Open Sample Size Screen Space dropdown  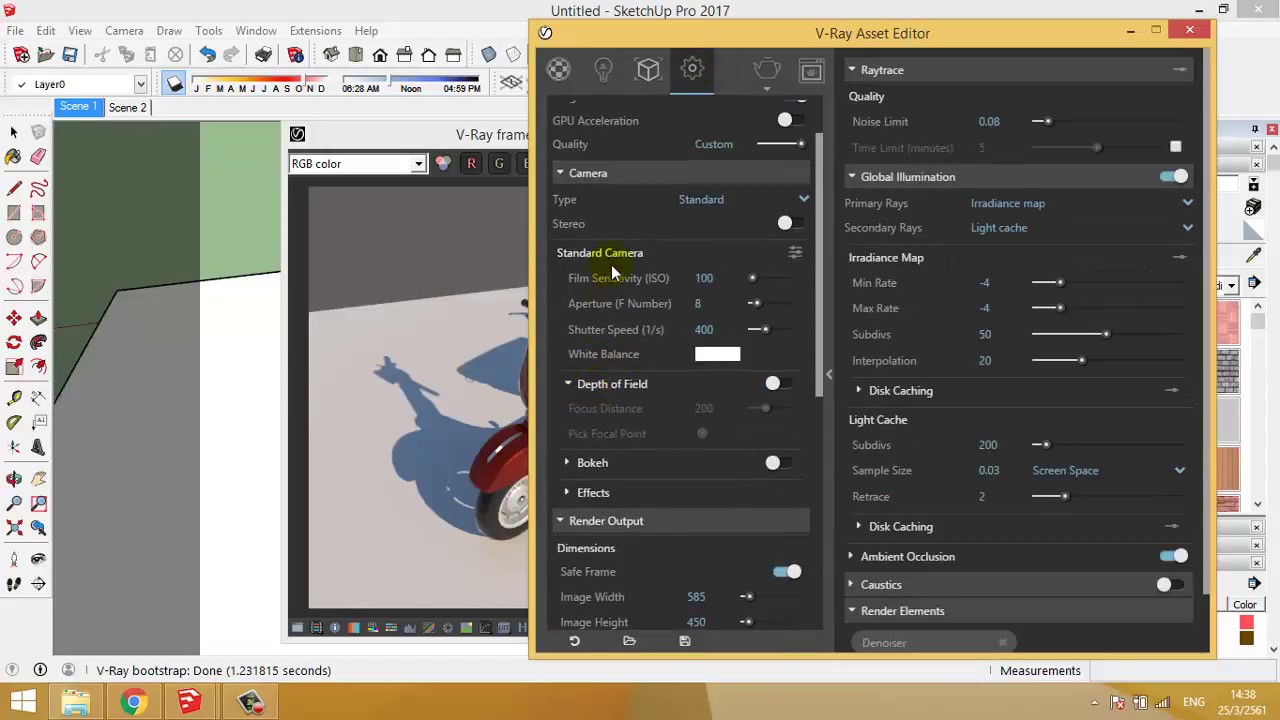click(x=1110, y=471)
